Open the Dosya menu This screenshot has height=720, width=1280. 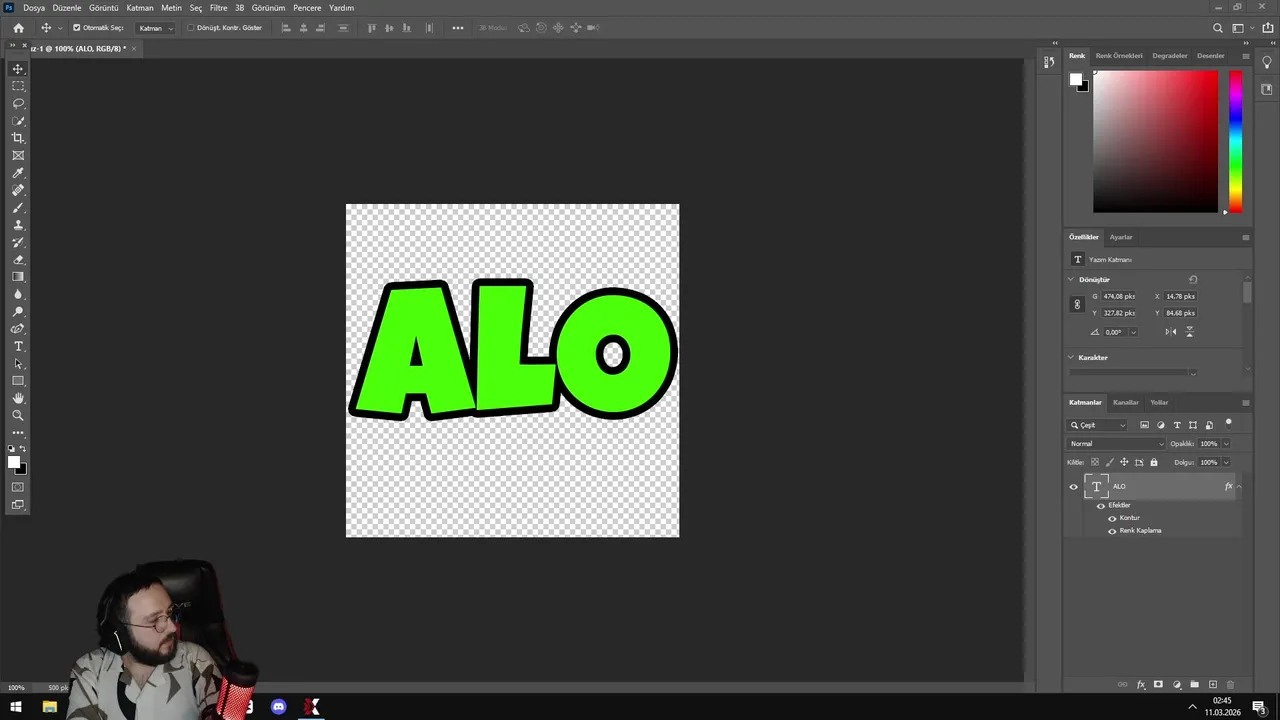[x=34, y=8]
